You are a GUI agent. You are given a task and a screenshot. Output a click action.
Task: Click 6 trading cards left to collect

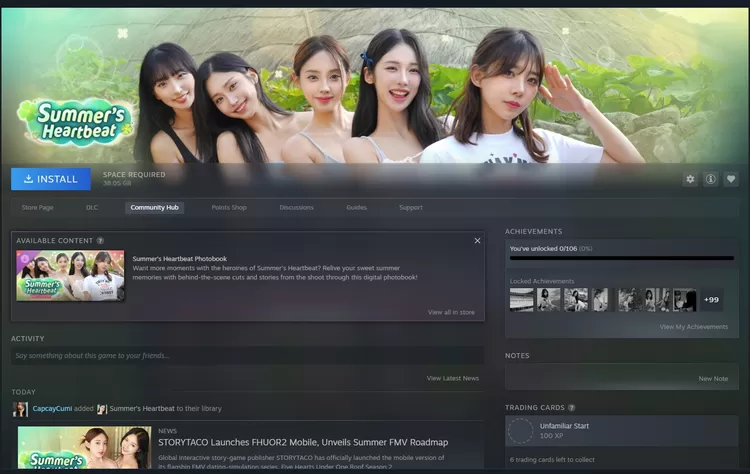552,460
